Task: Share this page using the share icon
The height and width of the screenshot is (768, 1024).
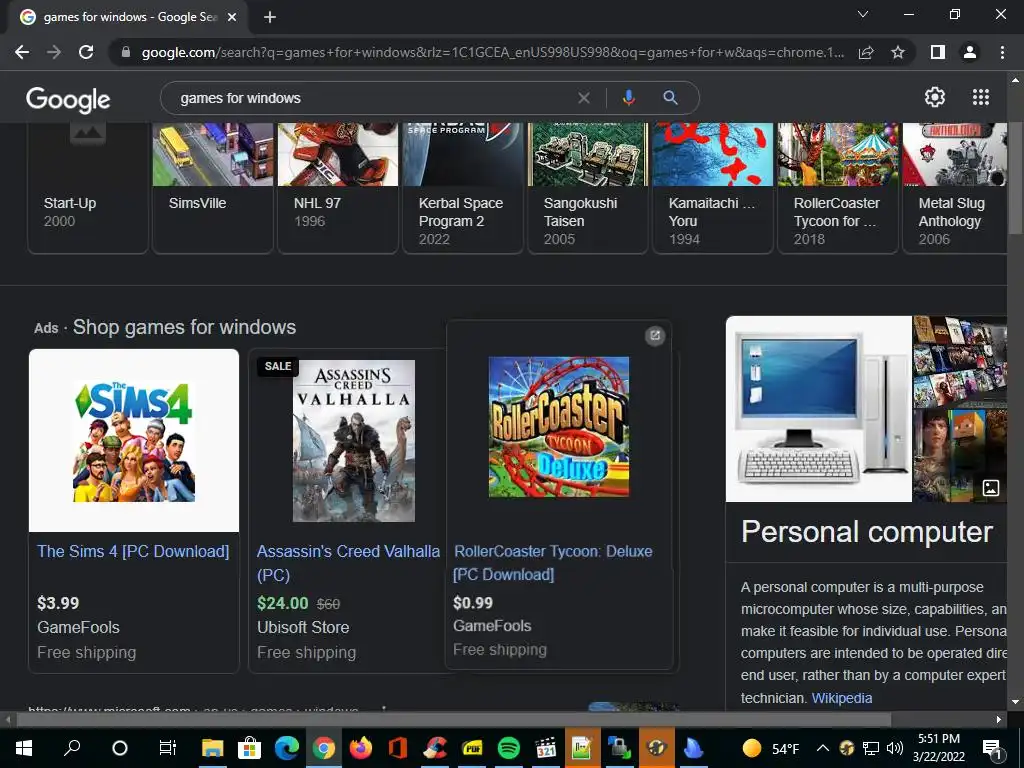Action: (866, 52)
